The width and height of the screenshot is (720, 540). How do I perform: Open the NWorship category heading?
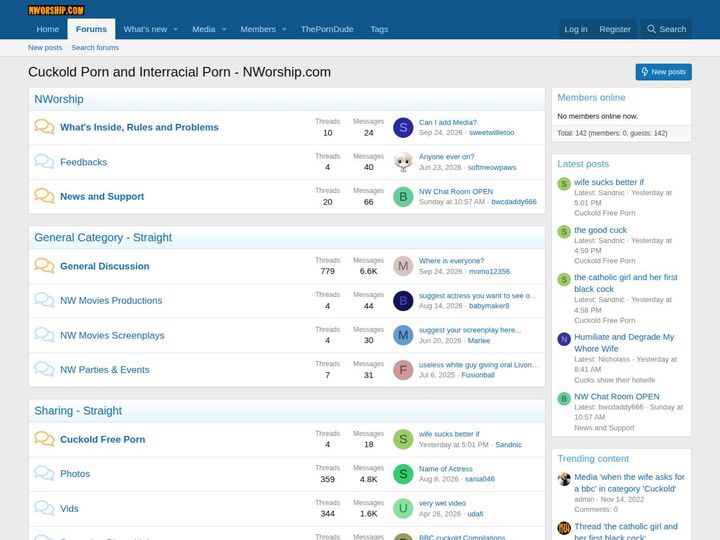coord(59,99)
